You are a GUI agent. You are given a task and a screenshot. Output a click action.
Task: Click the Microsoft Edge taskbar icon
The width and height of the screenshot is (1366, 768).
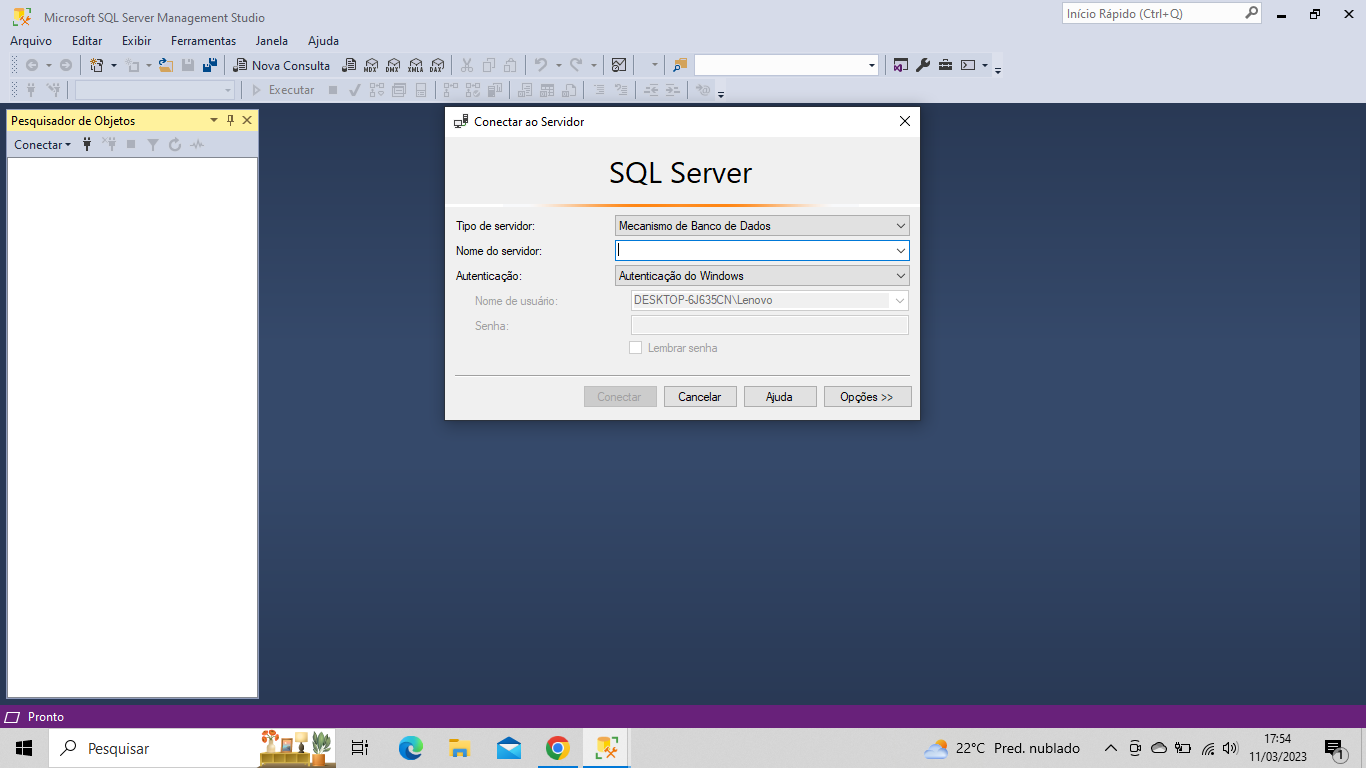(x=410, y=748)
